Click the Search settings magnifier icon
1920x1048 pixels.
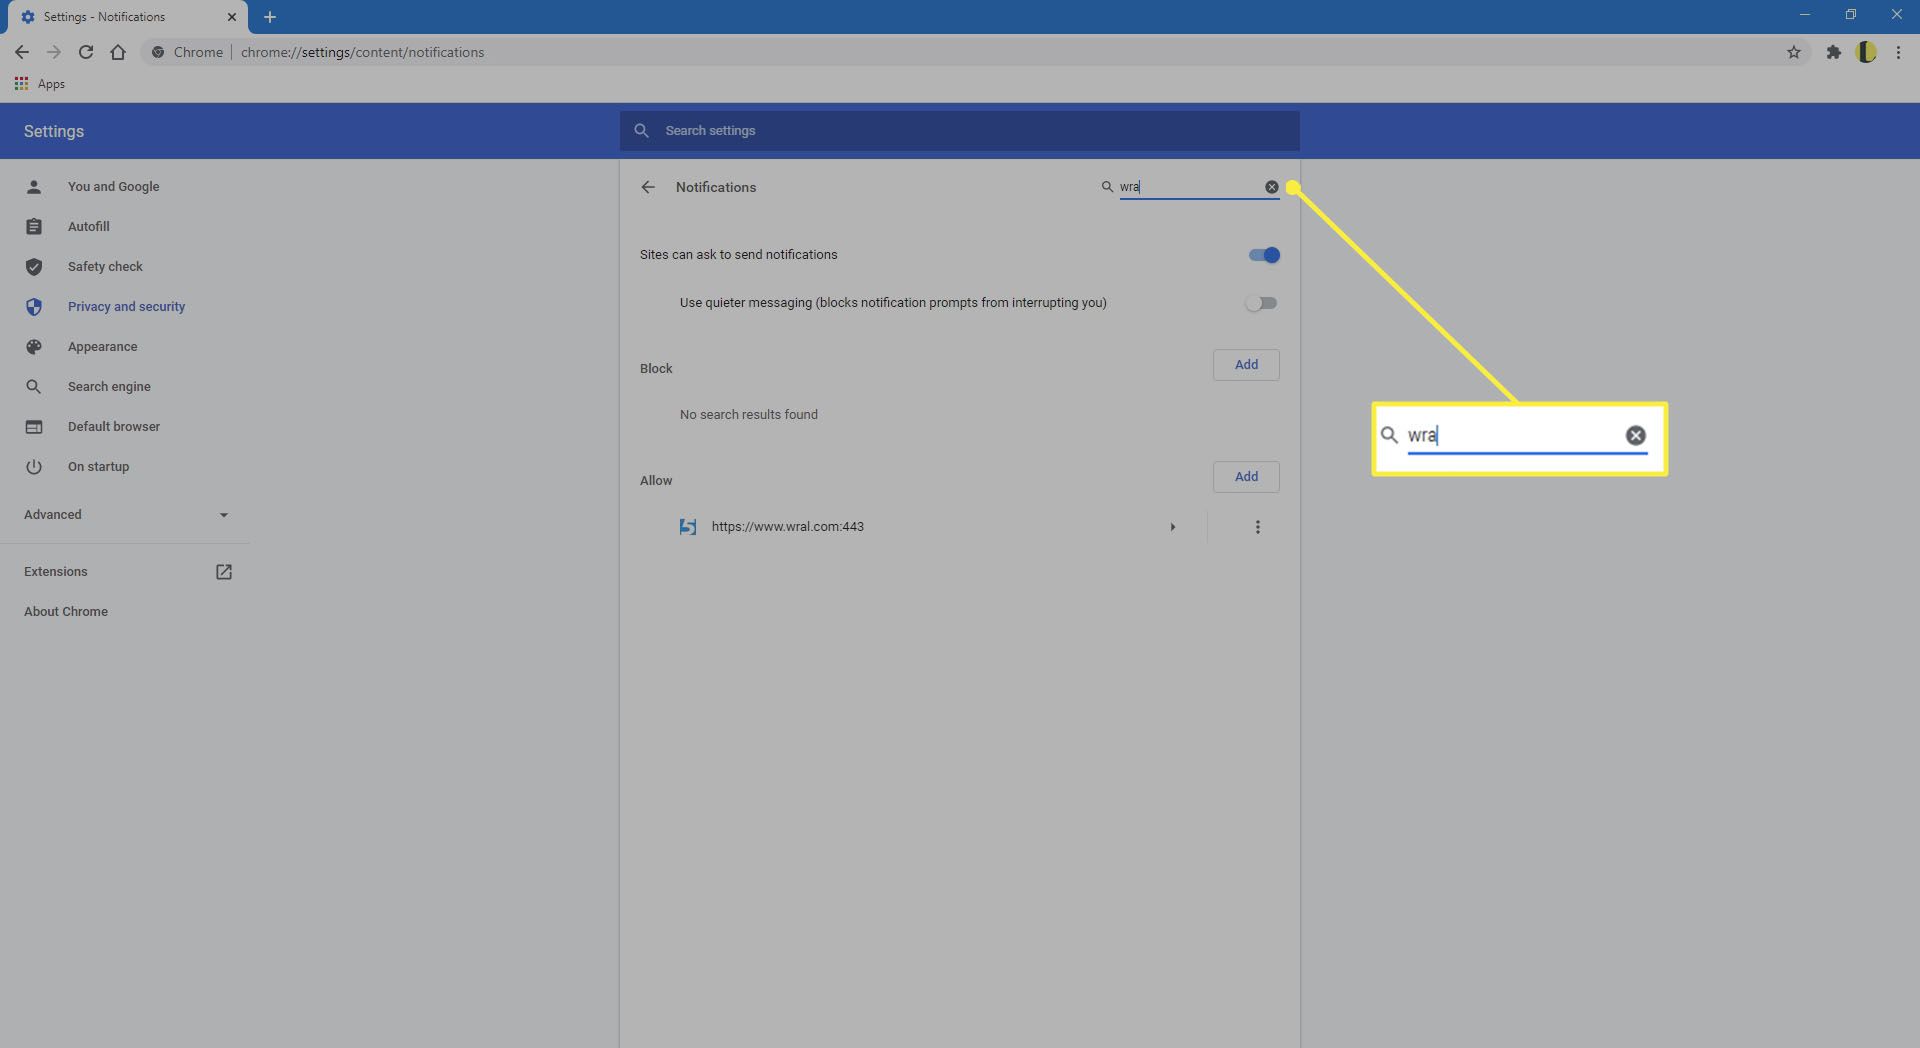[642, 131]
